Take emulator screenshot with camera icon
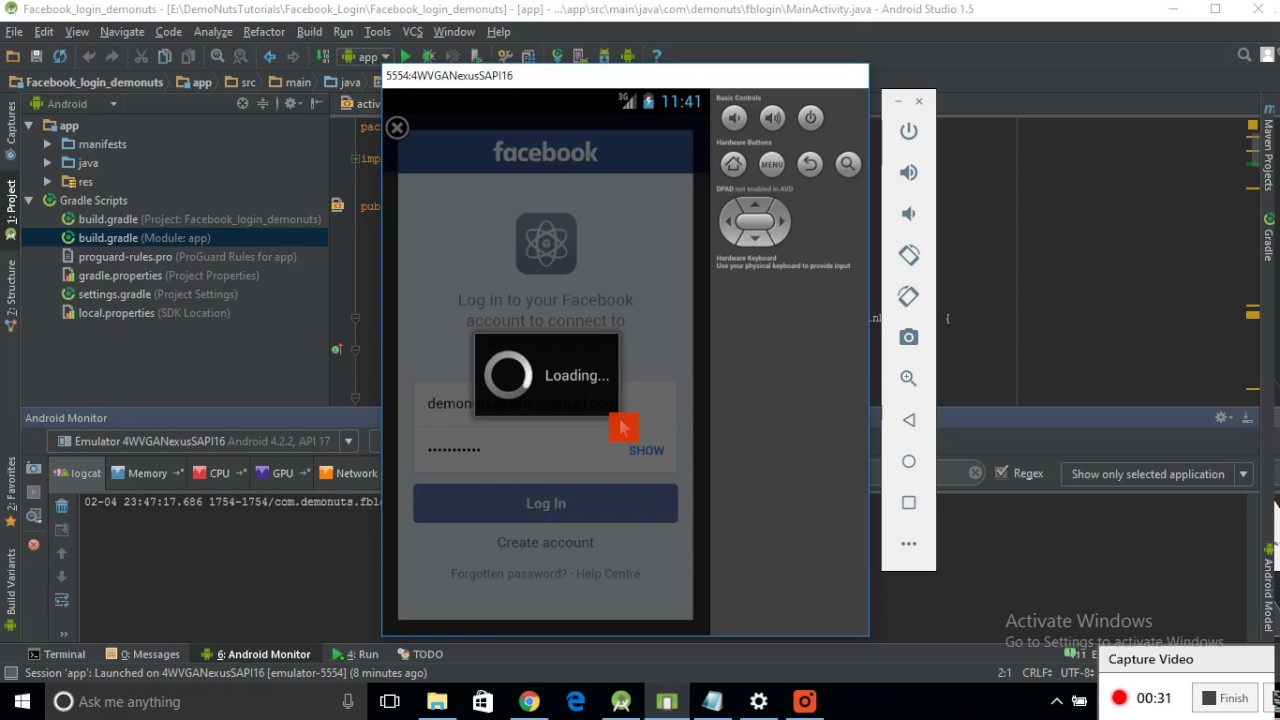The height and width of the screenshot is (720, 1280). [x=908, y=337]
